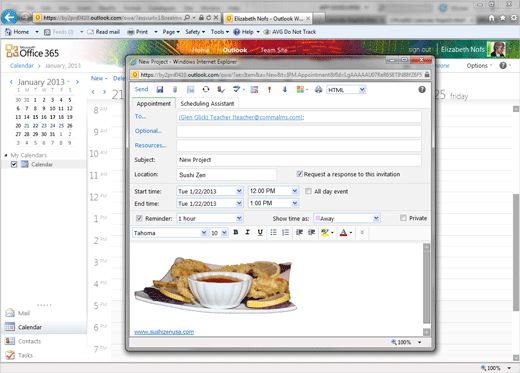Print the appointment using the printer icon
The height and width of the screenshot is (373, 520).
pos(318,89)
